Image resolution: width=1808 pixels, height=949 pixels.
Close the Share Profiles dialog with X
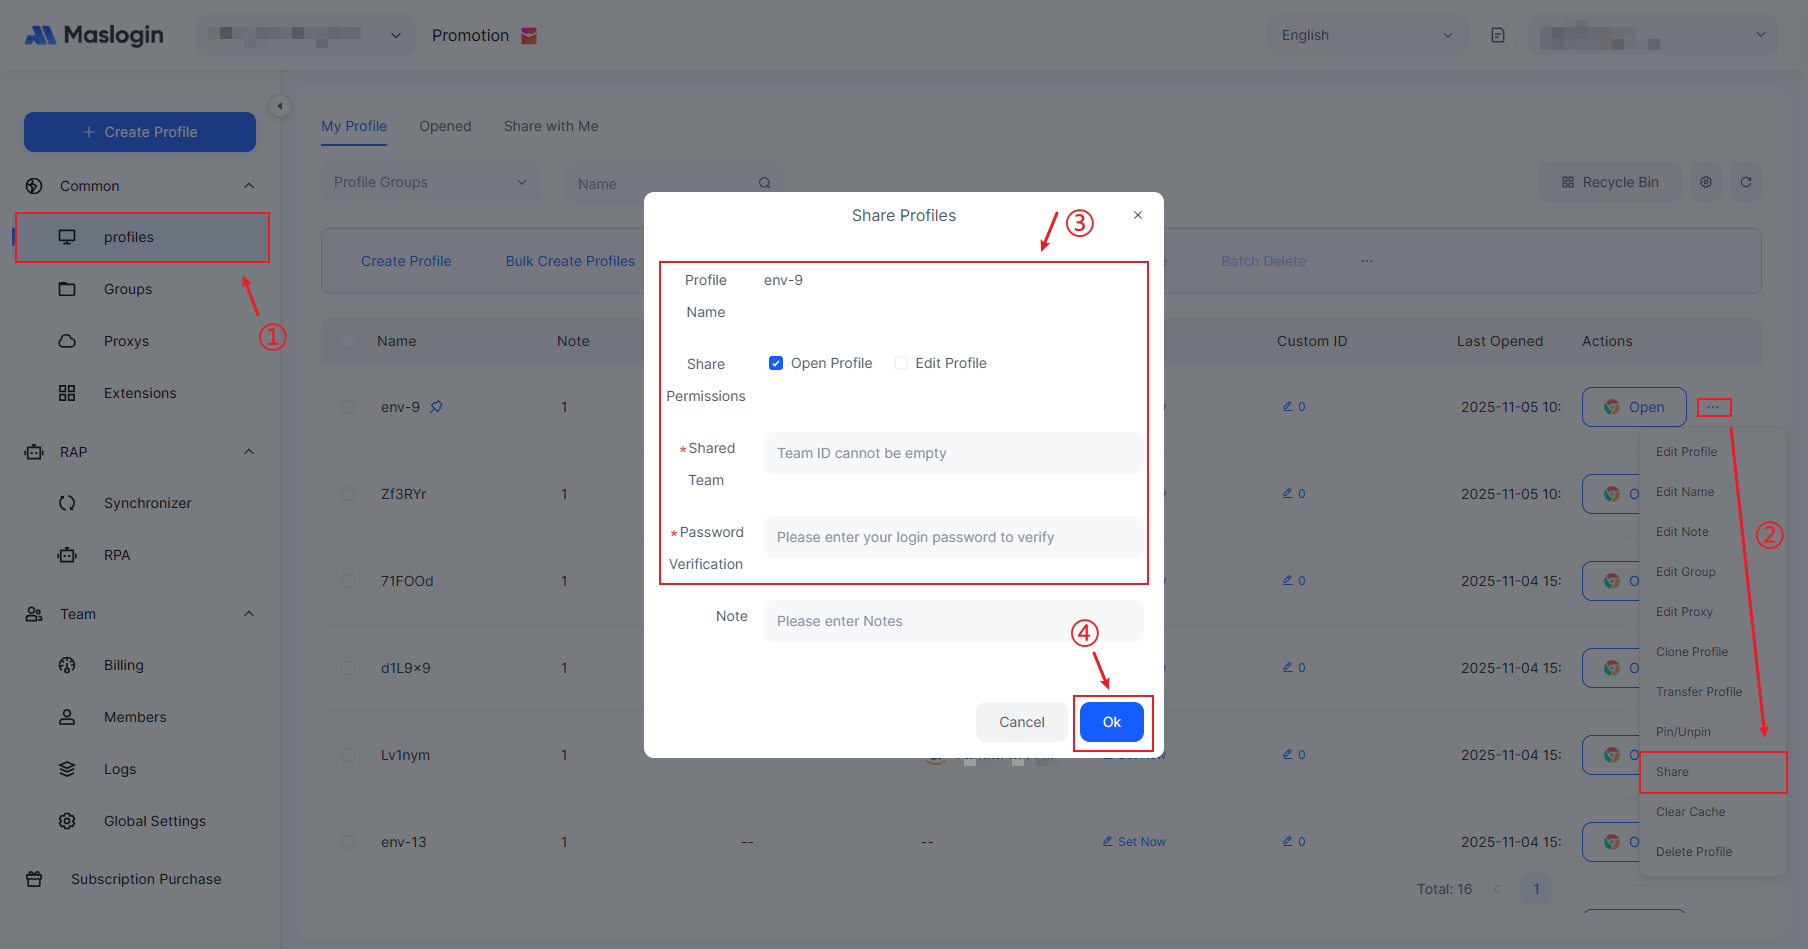pyautogui.click(x=1137, y=215)
